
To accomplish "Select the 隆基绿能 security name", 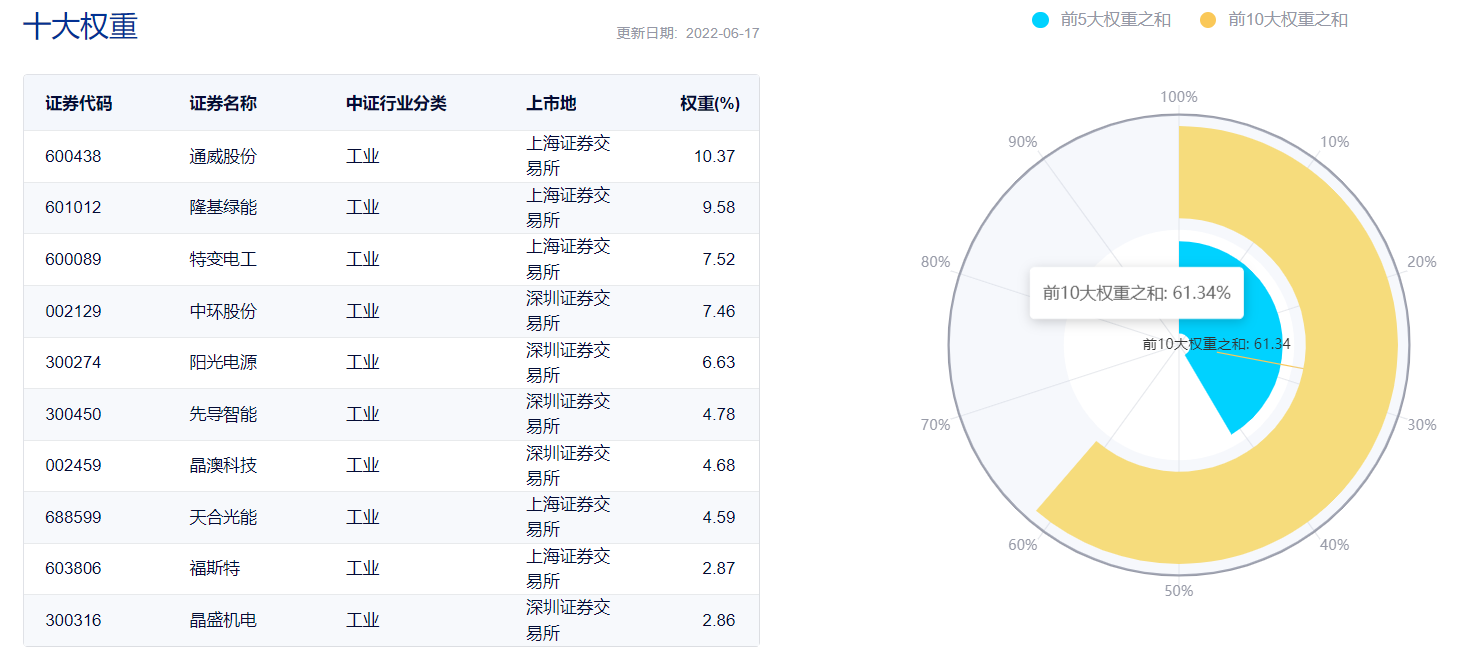I will (223, 208).
